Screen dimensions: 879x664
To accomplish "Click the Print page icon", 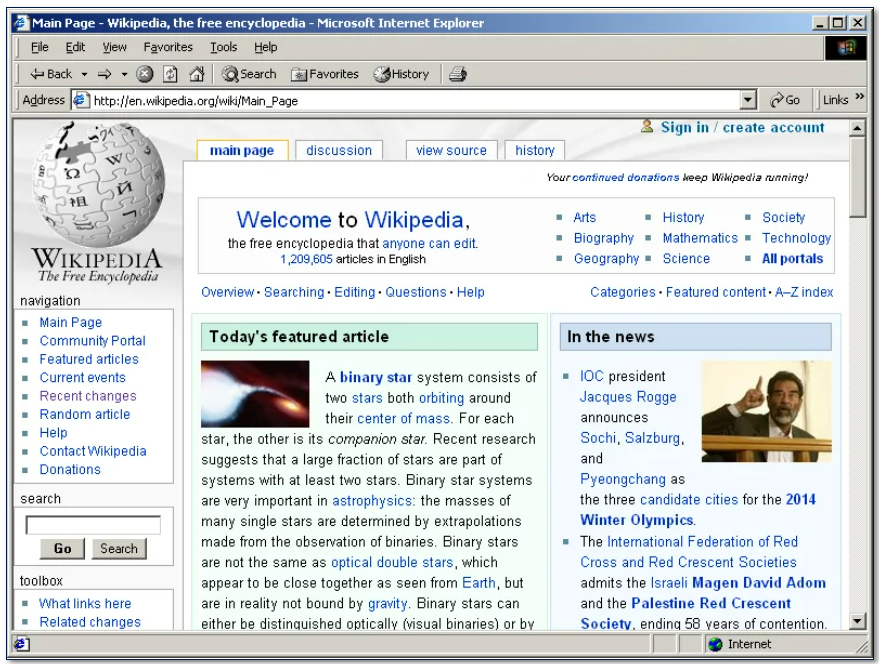I will click(456, 73).
